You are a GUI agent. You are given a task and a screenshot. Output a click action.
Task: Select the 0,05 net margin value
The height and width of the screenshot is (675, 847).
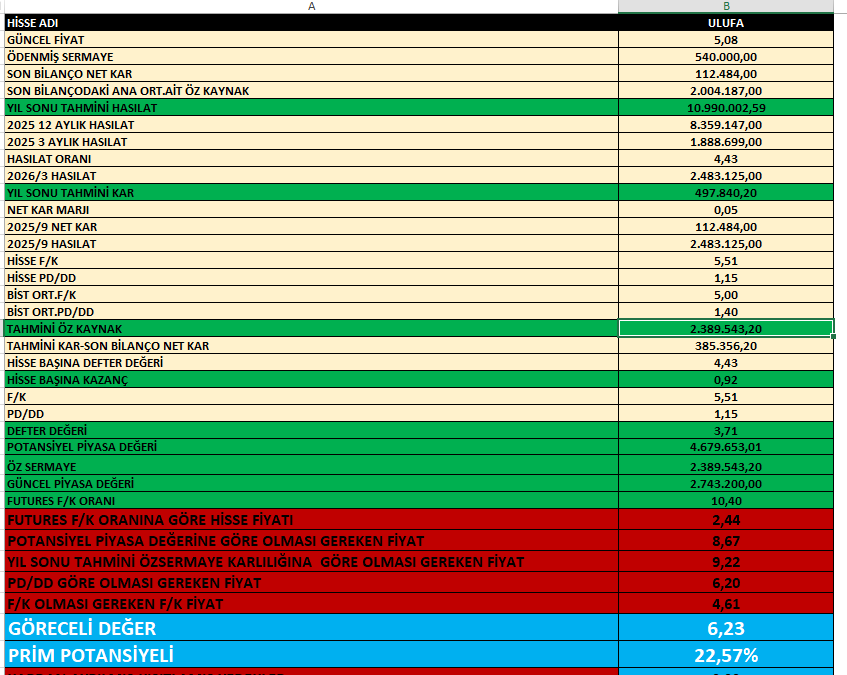tap(726, 210)
